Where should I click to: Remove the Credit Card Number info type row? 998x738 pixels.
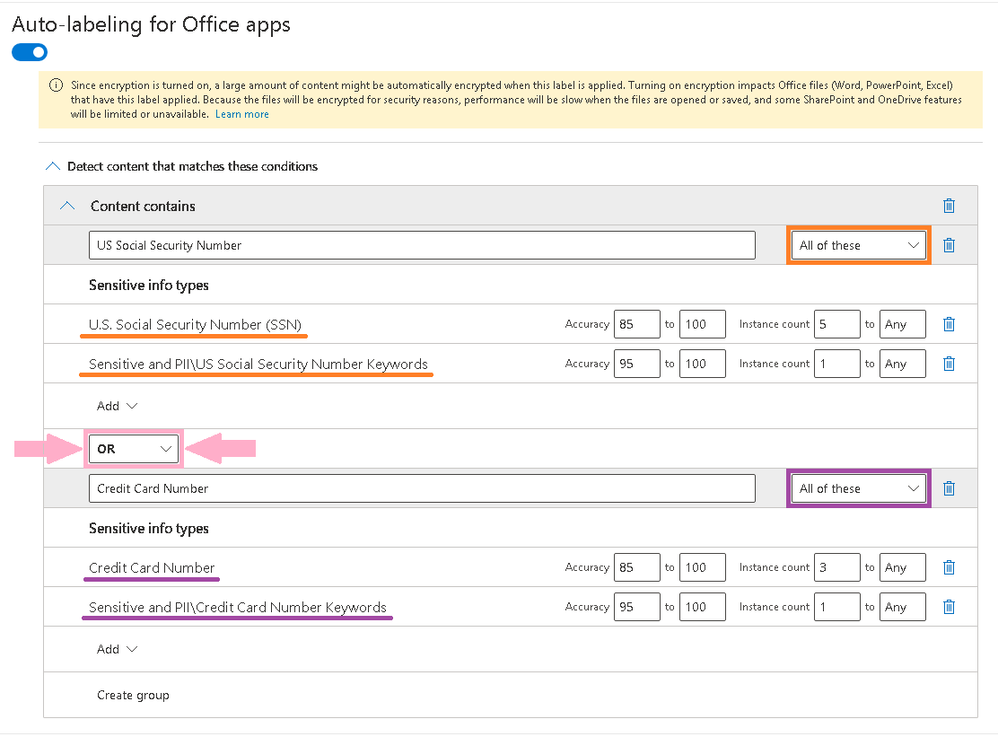point(948,567)
